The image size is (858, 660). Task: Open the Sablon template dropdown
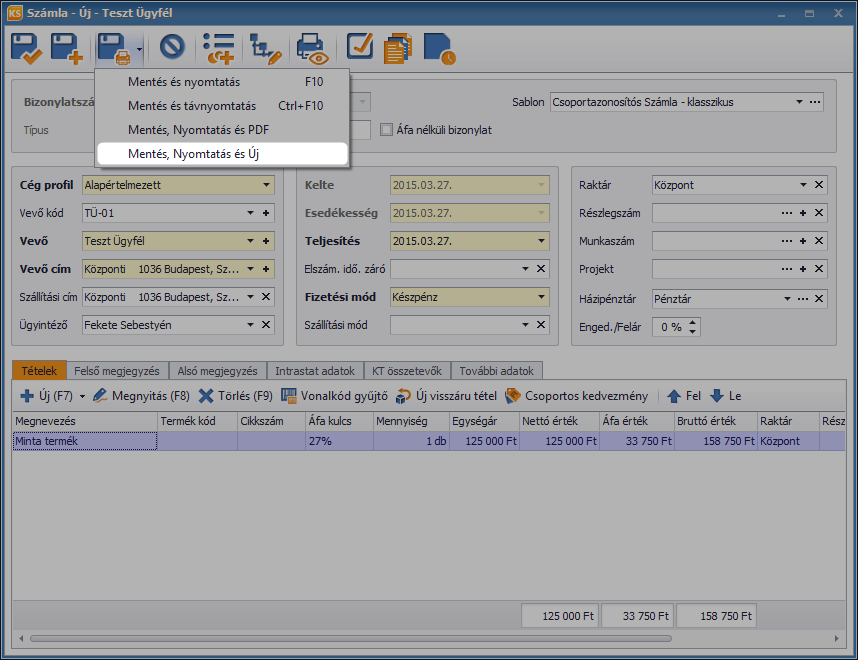799,102
